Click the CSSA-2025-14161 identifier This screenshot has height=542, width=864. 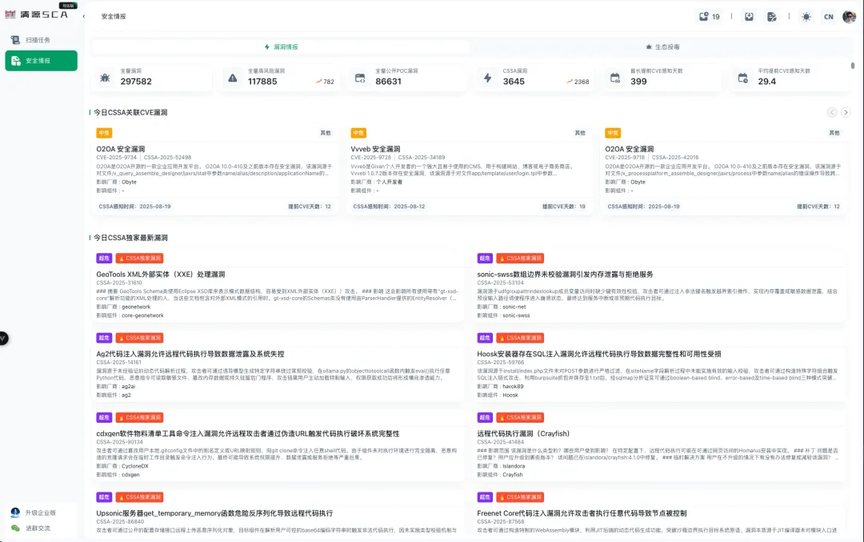119,362
